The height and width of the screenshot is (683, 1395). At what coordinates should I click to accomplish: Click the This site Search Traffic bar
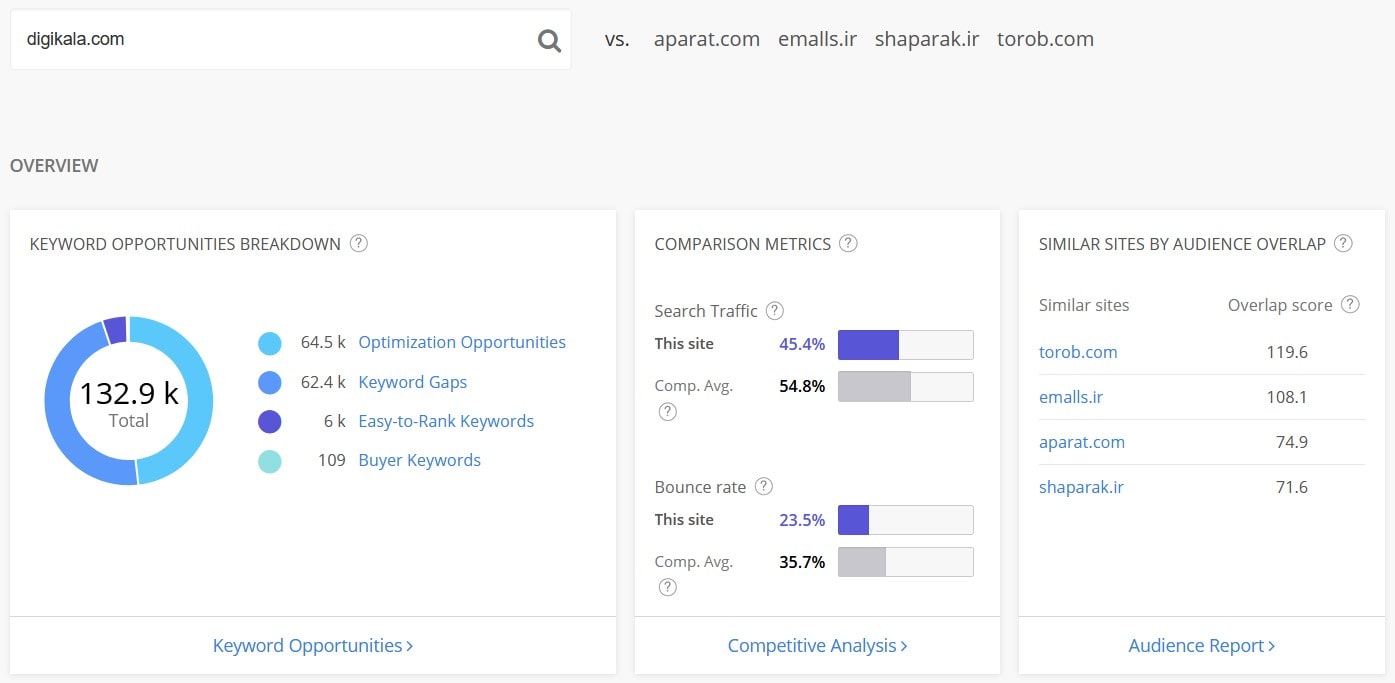tap(905, 344)
